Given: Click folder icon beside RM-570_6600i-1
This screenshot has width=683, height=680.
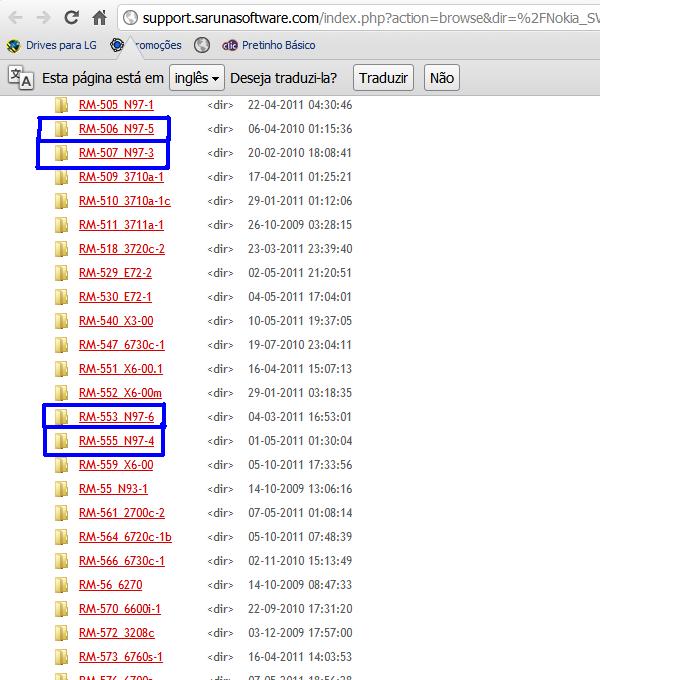Looking at the screenshot, I should click(61, 608).
